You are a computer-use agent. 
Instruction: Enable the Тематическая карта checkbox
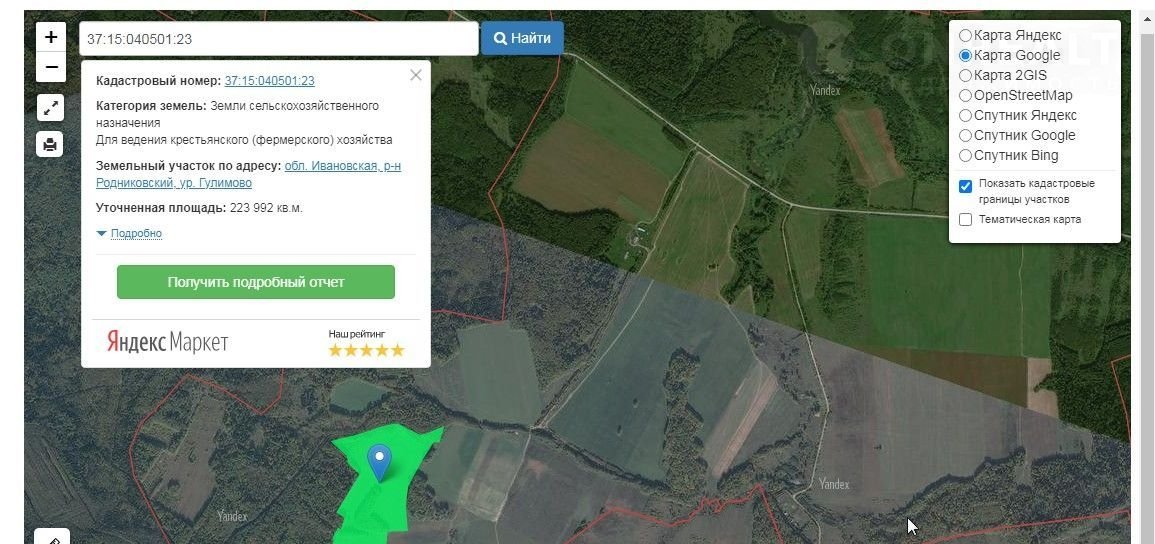tap(965, 220)
